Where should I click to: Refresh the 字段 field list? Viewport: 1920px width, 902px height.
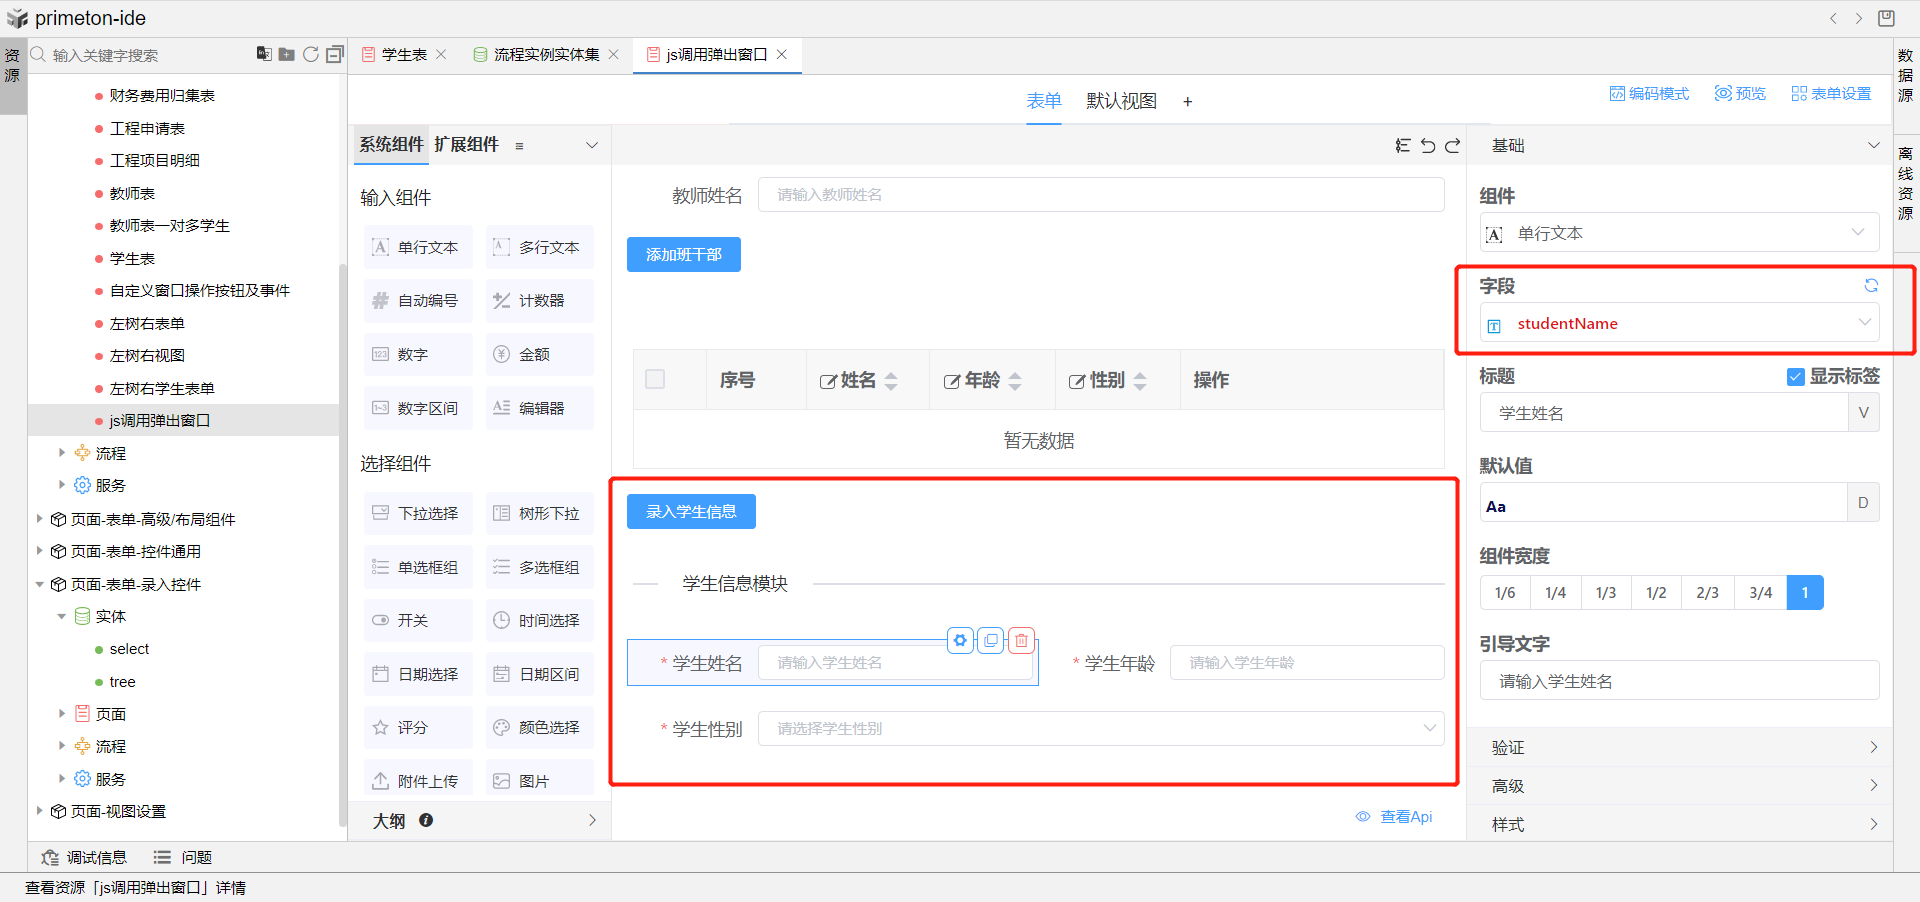1871,286
